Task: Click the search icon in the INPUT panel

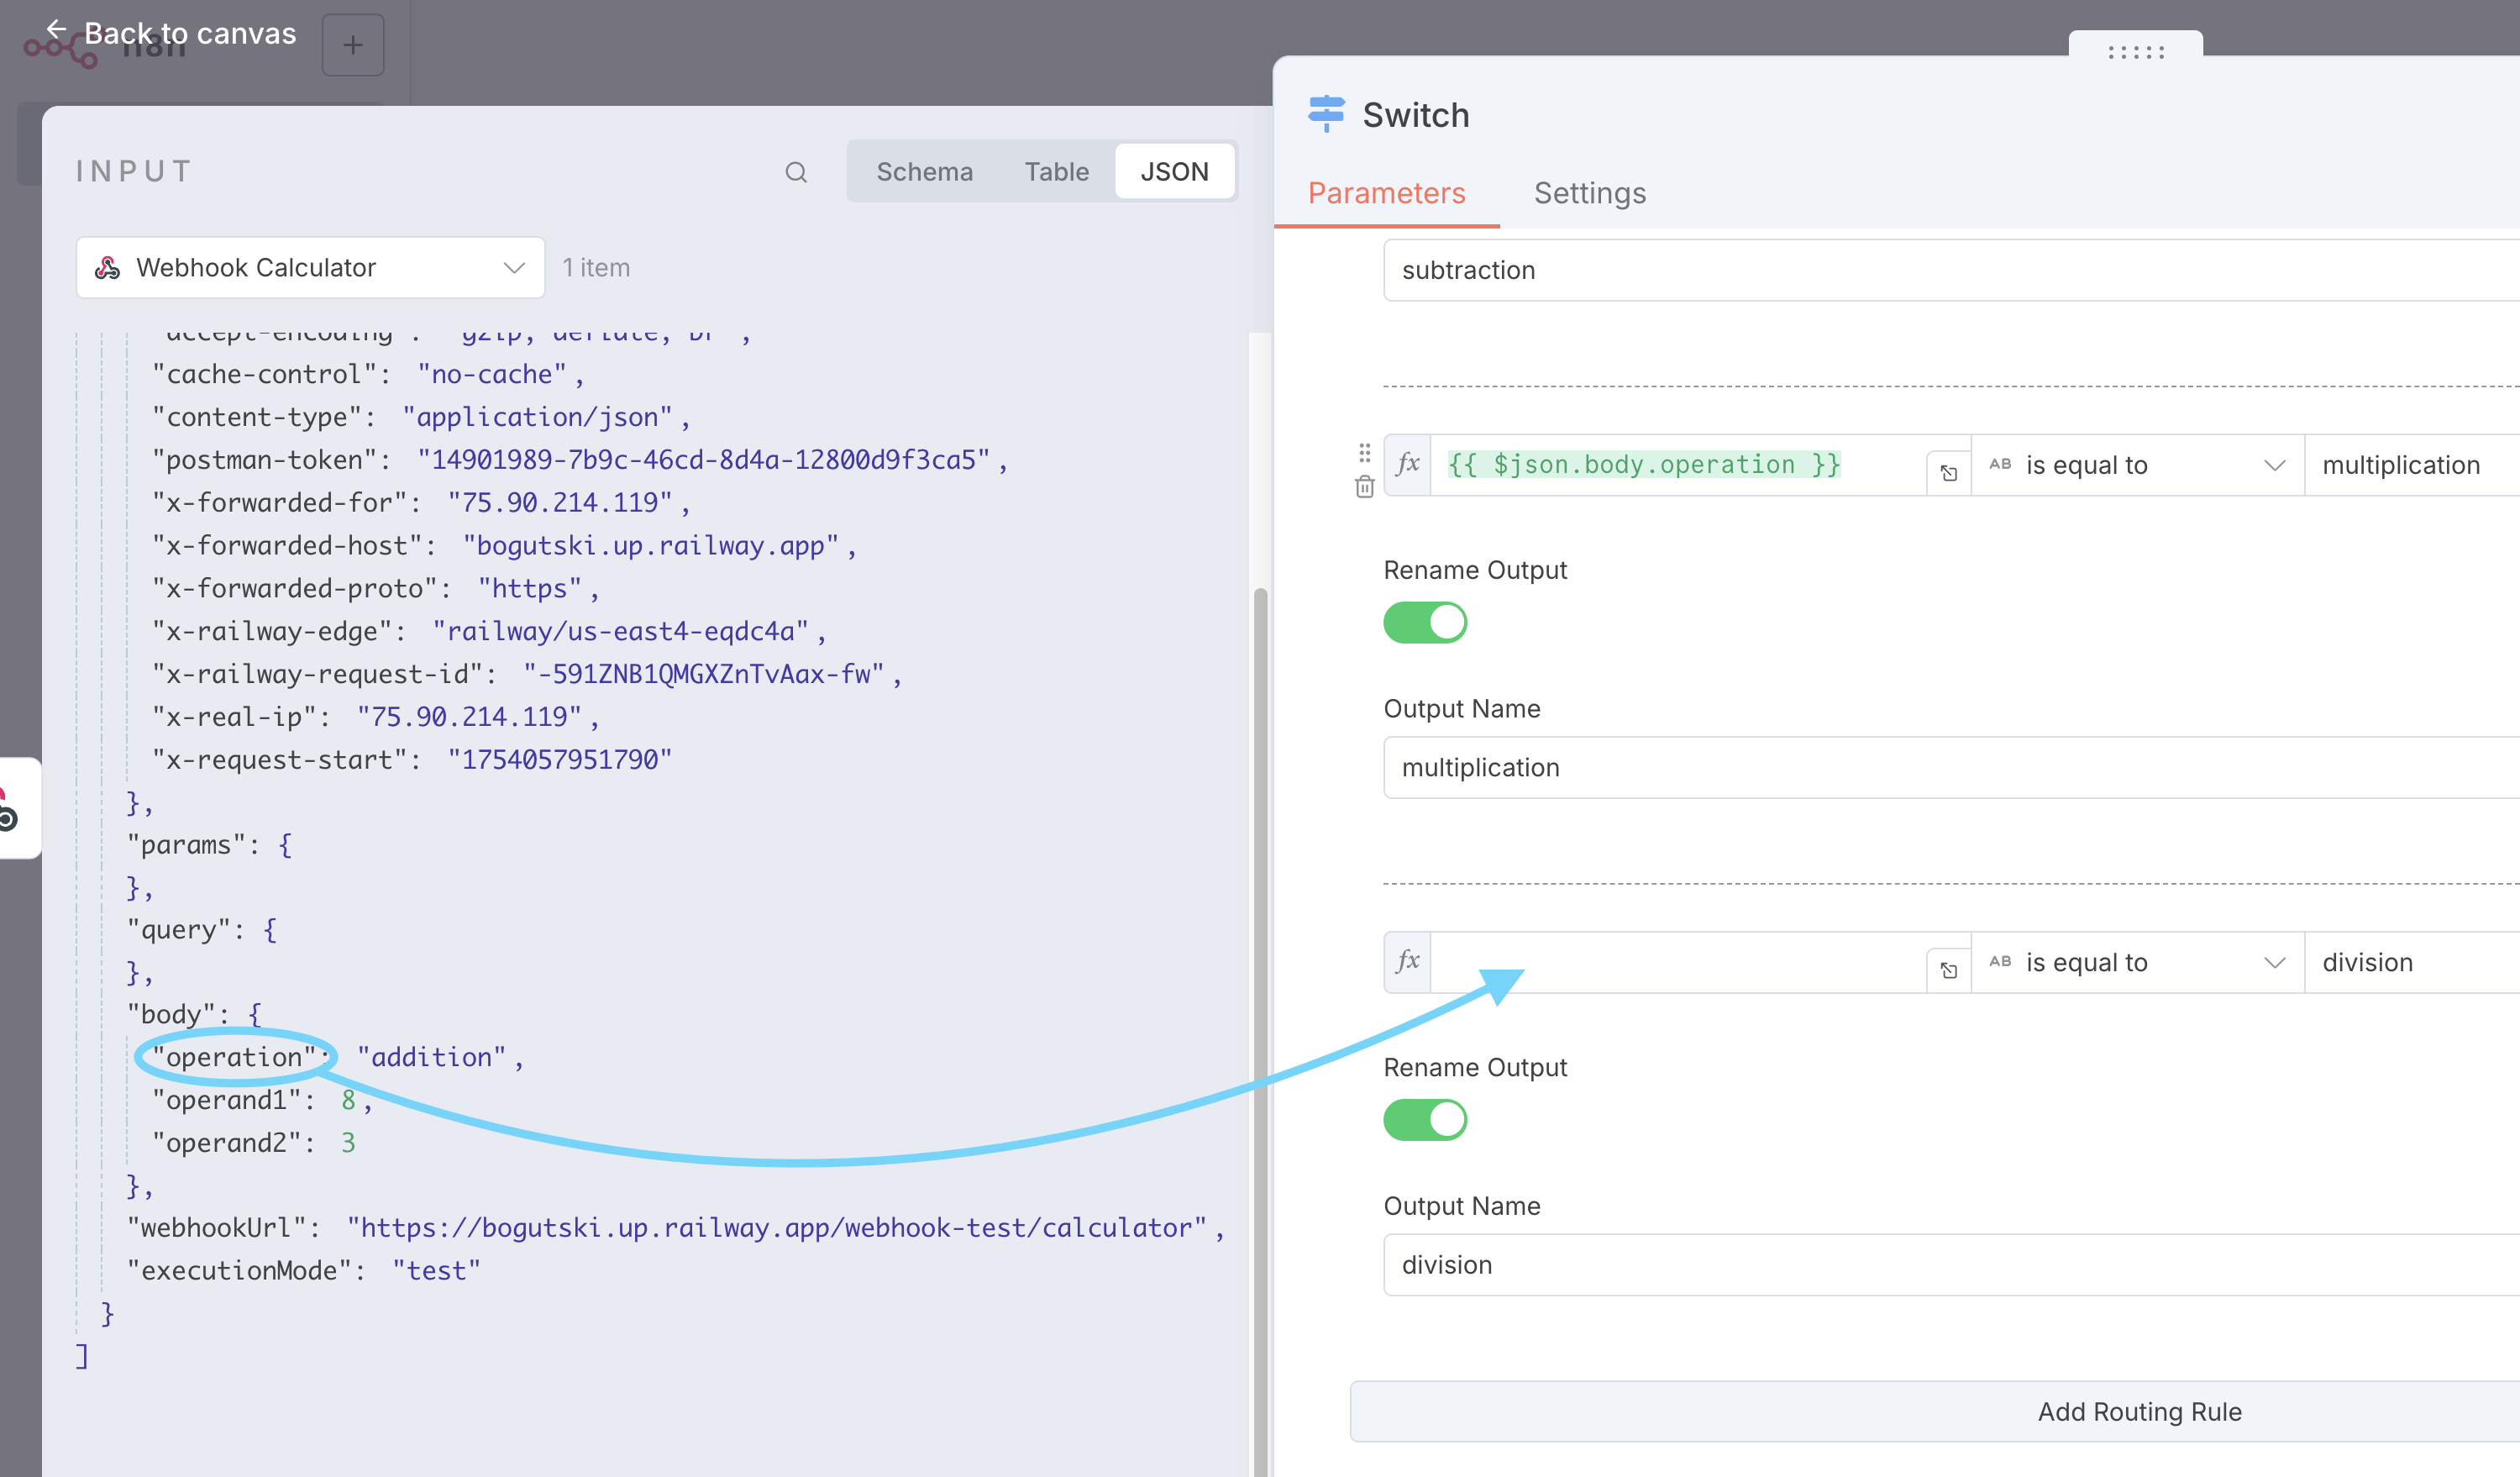Action: (796, 172)
